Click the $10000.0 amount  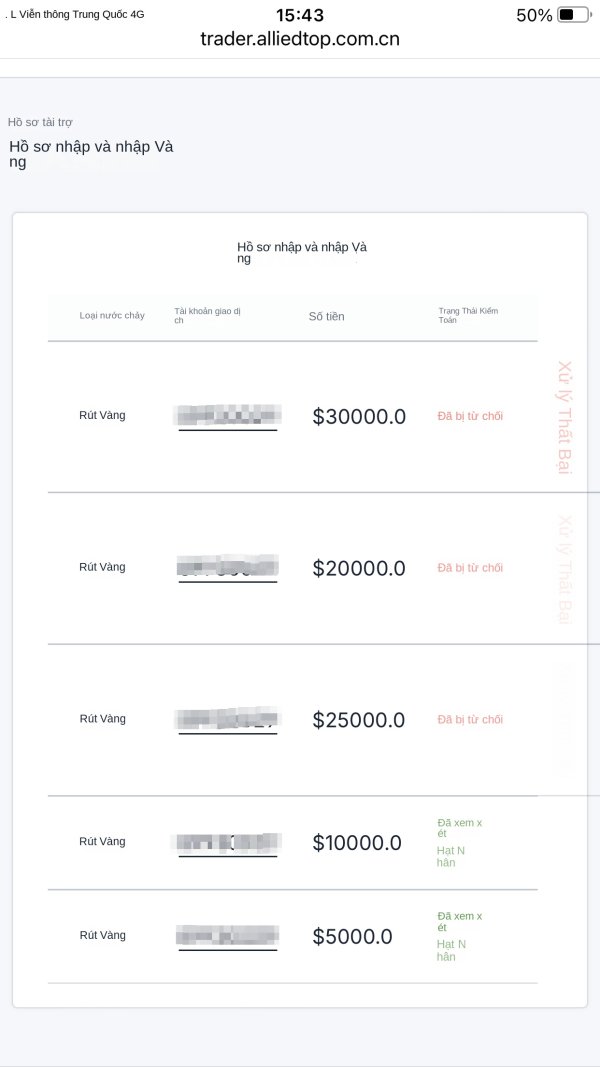[x=357, y=843]
